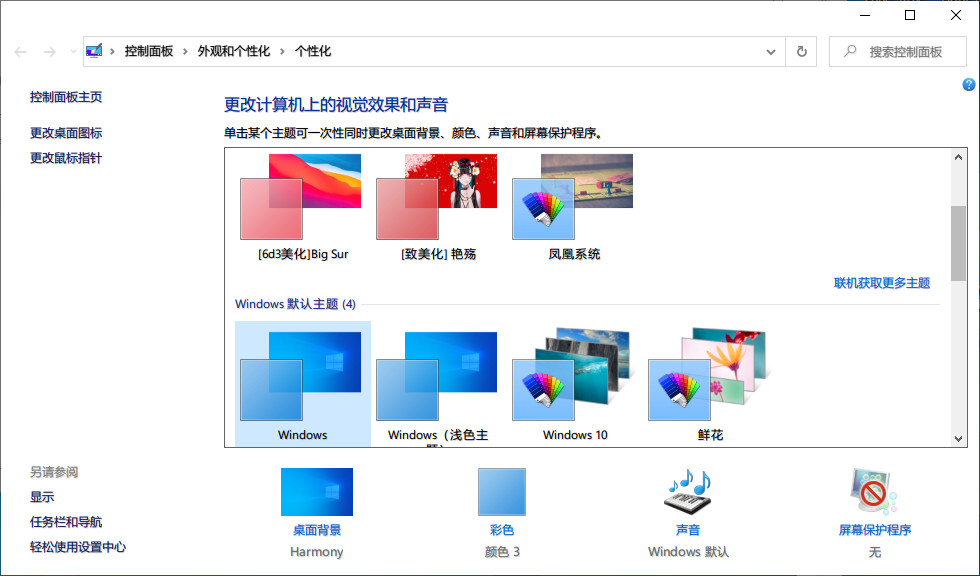
Task: Maximize the personalization window
Action: coord(910,15)
